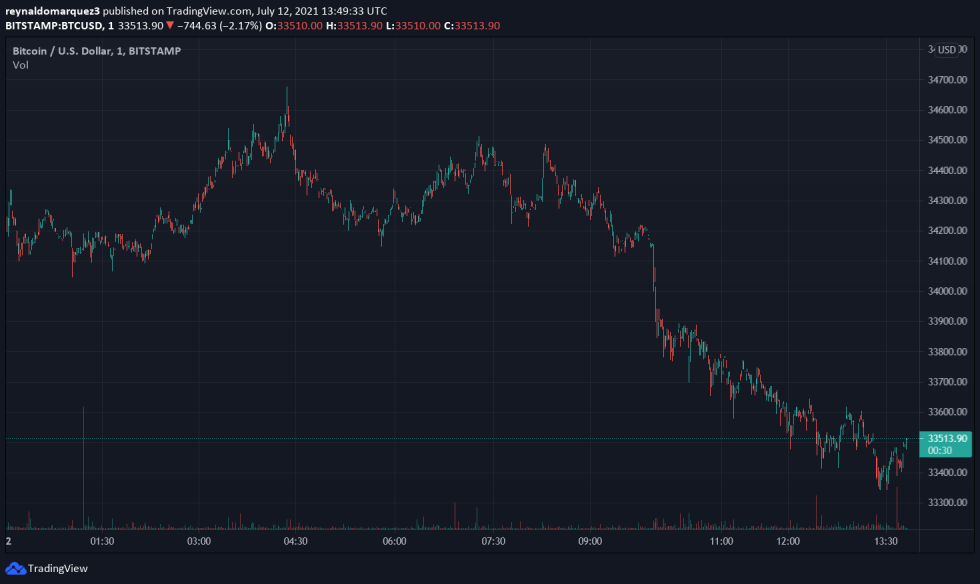Open the BITSTAMP:BTCUSD symbol selector
The image size is (980, 584).
[x=55, y=25]
